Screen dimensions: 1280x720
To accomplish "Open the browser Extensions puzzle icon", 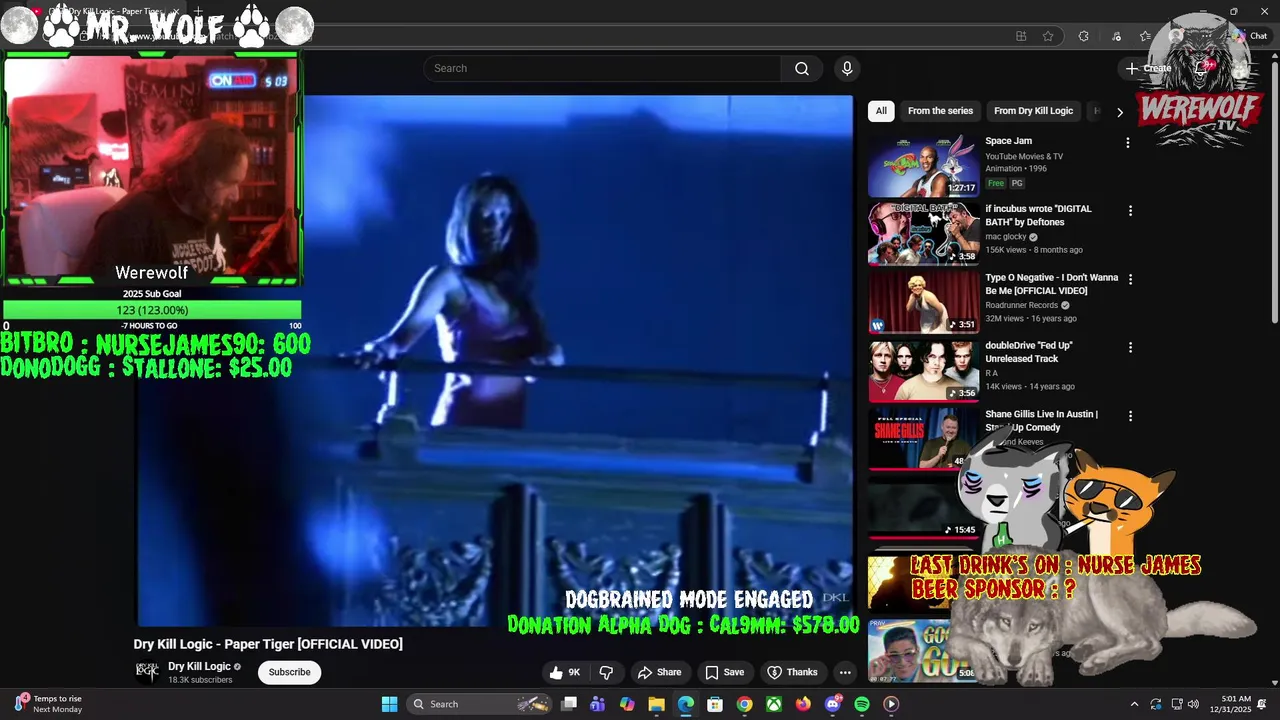I will tap(1083, 36).
